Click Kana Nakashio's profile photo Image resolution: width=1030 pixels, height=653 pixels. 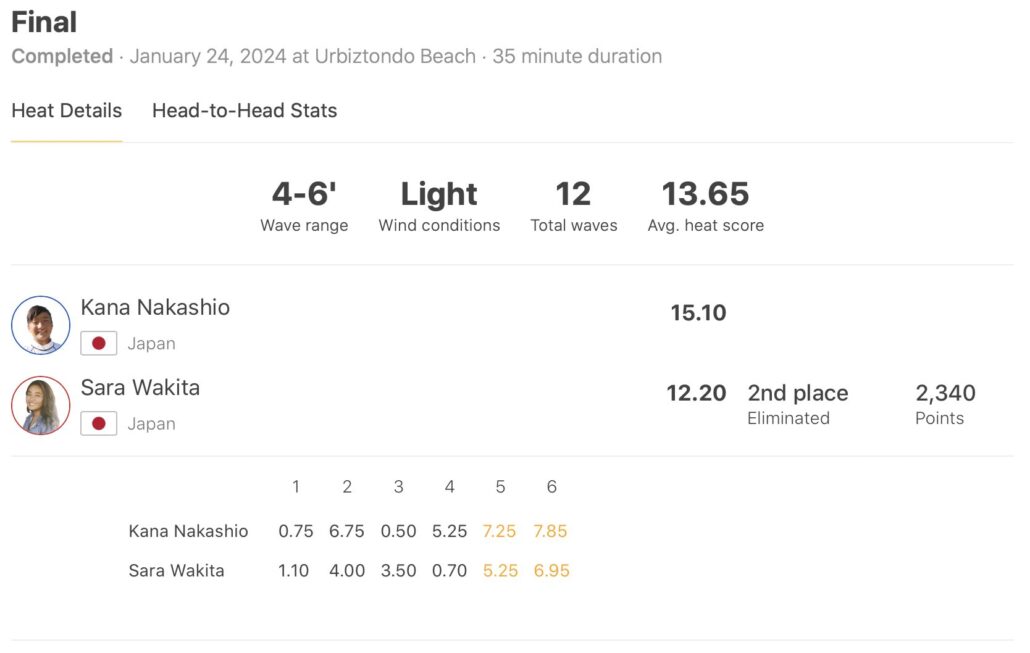tap(41, 325)
